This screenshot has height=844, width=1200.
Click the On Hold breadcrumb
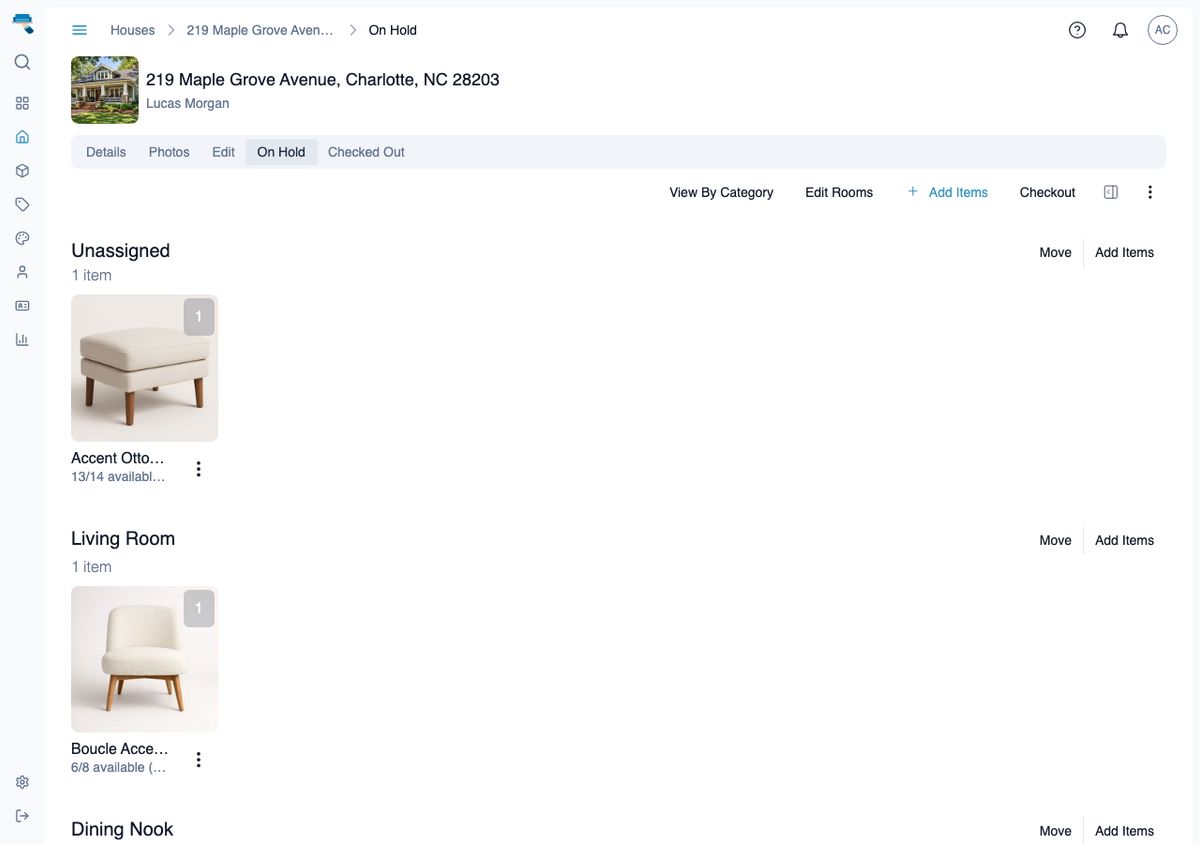(x=392, y=30)
